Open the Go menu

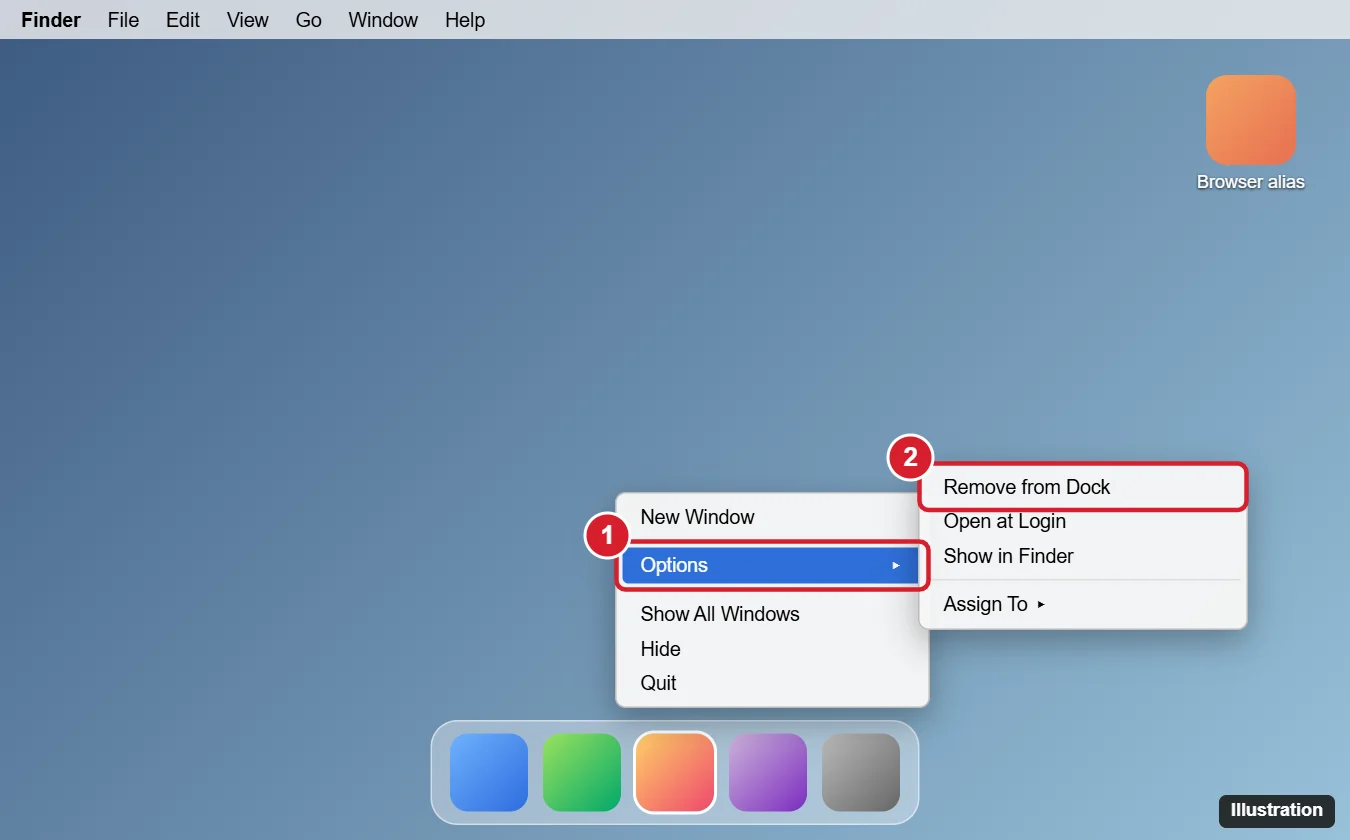(x=309, y=20)
